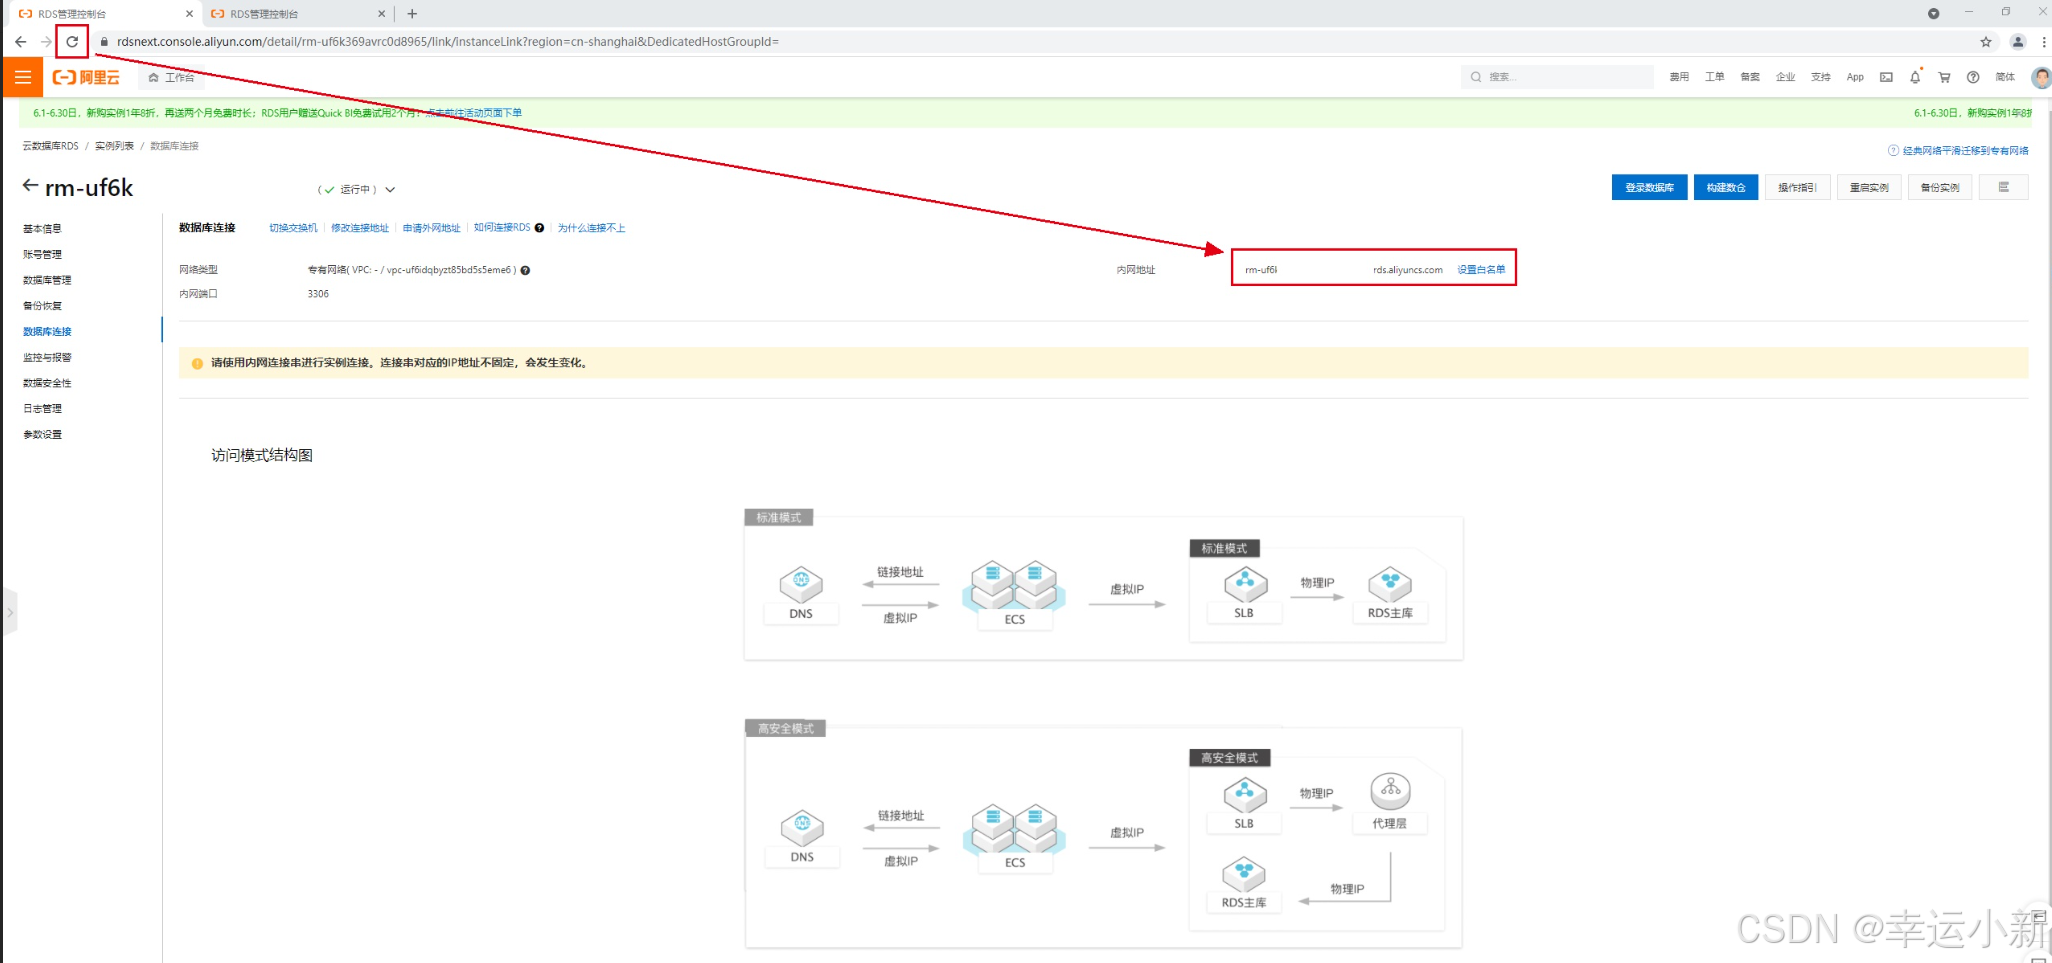This screenshot has width=2052, height=963.
Task: Open the help question mark in header
Action: click(x=1973, y=77)
